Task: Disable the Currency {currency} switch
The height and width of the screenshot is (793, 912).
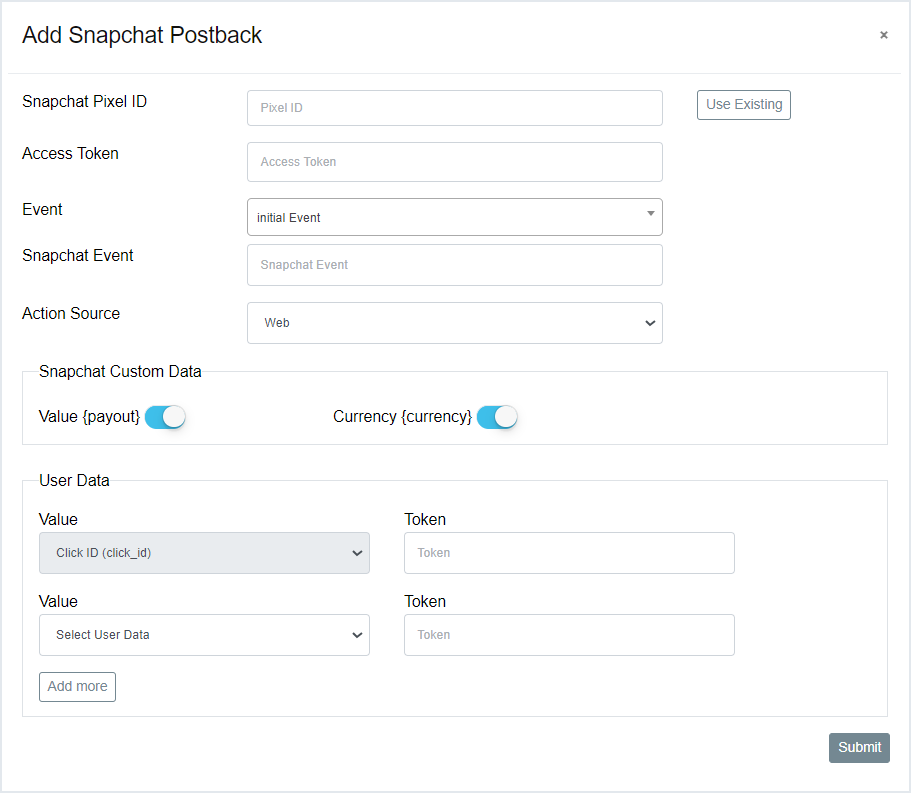Action: click(497, 417)
